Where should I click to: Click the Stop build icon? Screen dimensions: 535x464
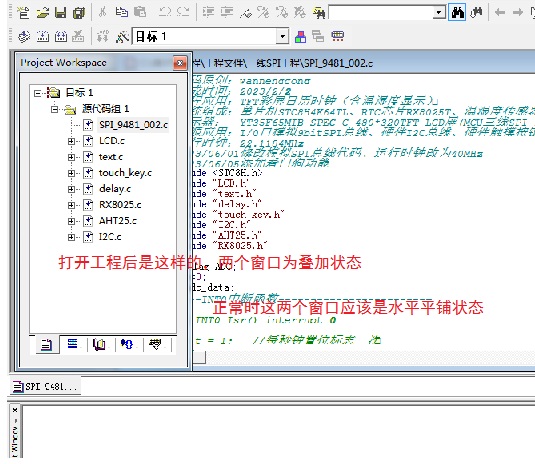pos(78,37)
